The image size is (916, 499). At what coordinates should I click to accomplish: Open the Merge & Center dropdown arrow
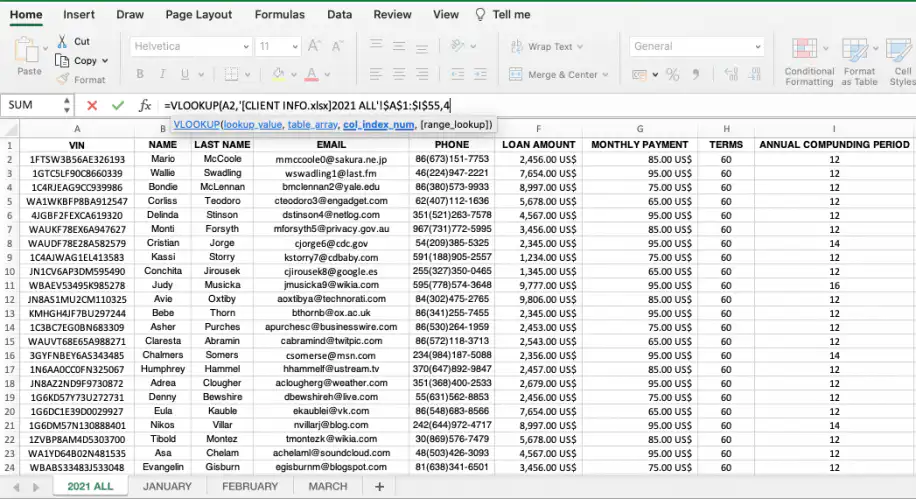point(605,75)
